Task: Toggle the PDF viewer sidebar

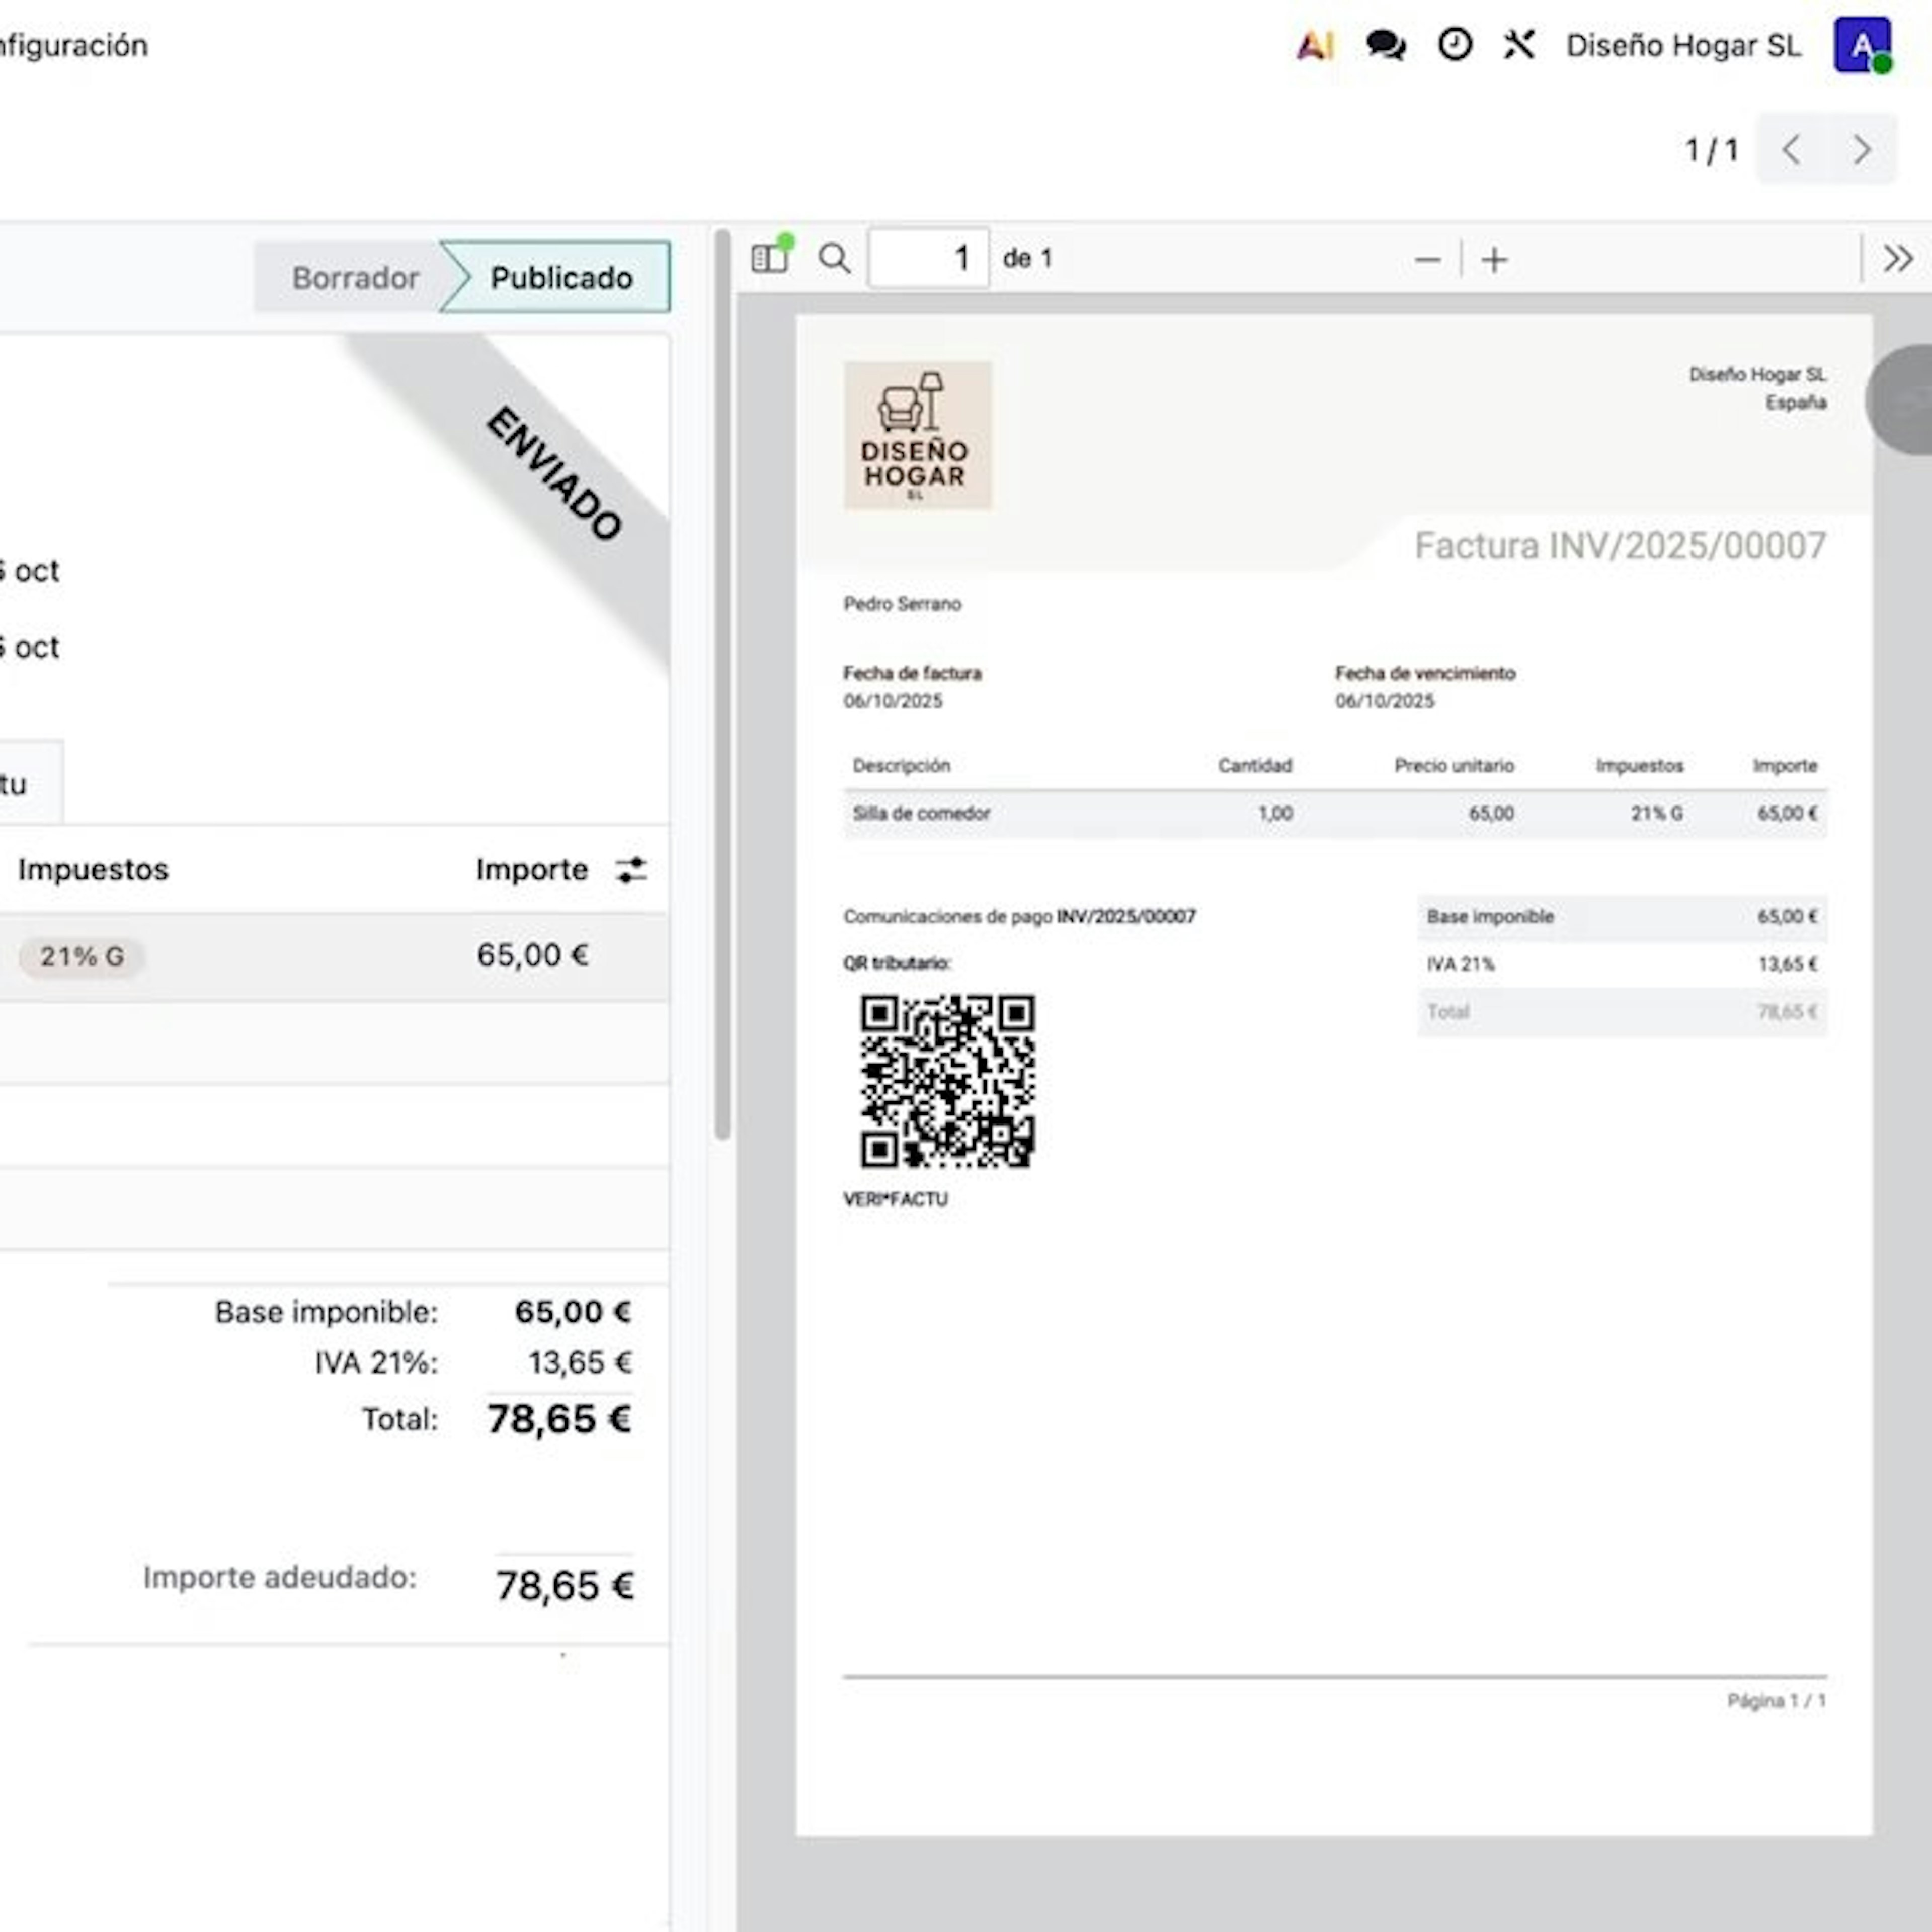Action: pyautogui.click(x=771, y=257)
